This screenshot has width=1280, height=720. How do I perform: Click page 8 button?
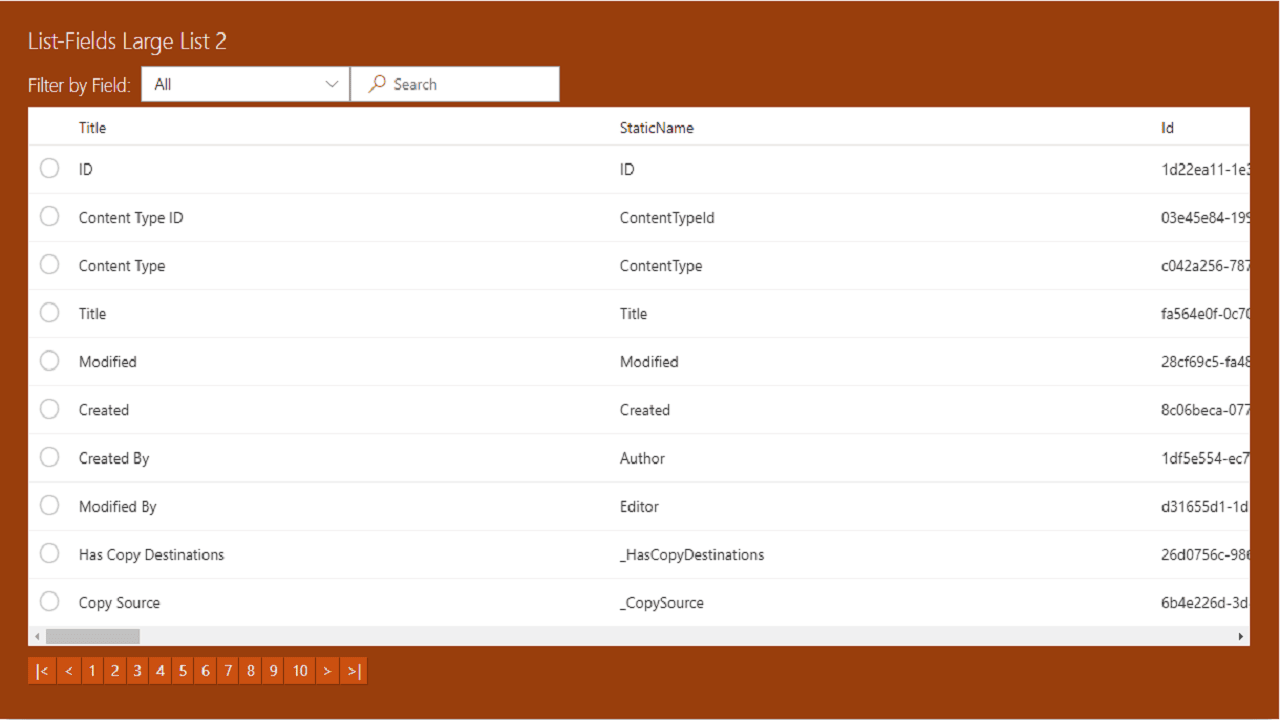click(x=250, y=671)
